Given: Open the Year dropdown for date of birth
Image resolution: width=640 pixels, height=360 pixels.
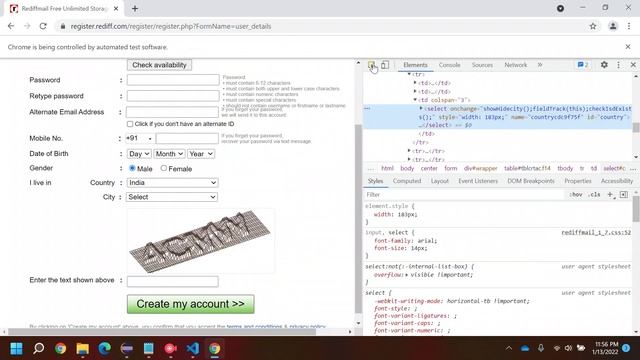Looking at the screenshot, I should click(x=201, y=154).
